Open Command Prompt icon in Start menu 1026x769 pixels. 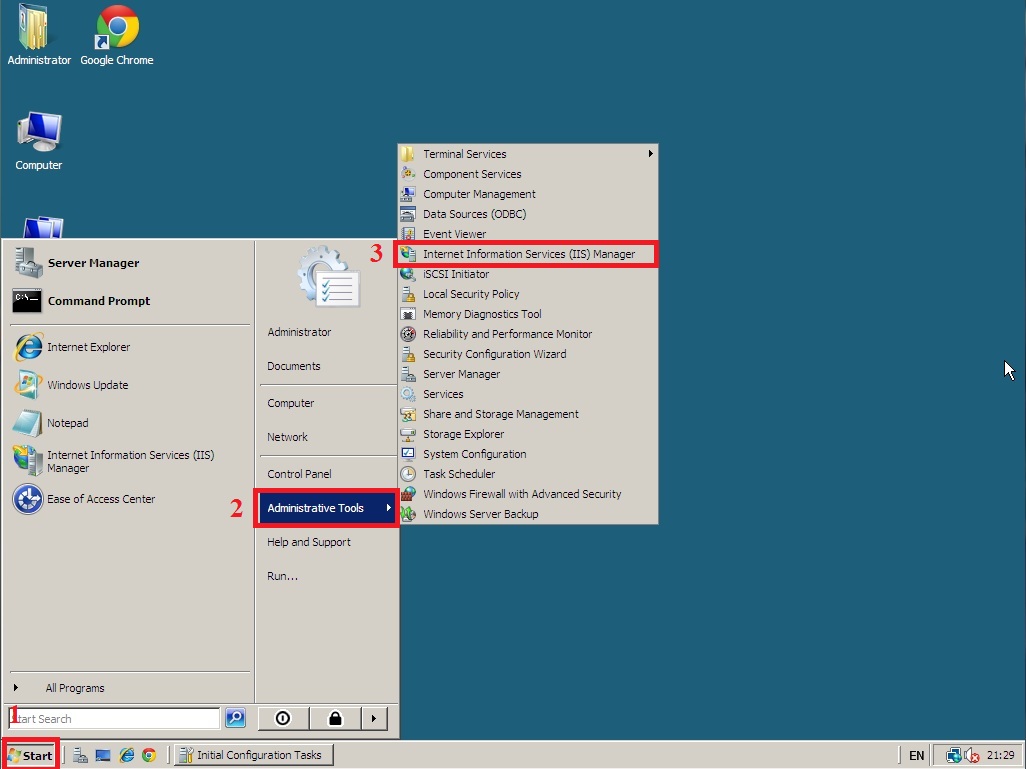tap(27, 300)
